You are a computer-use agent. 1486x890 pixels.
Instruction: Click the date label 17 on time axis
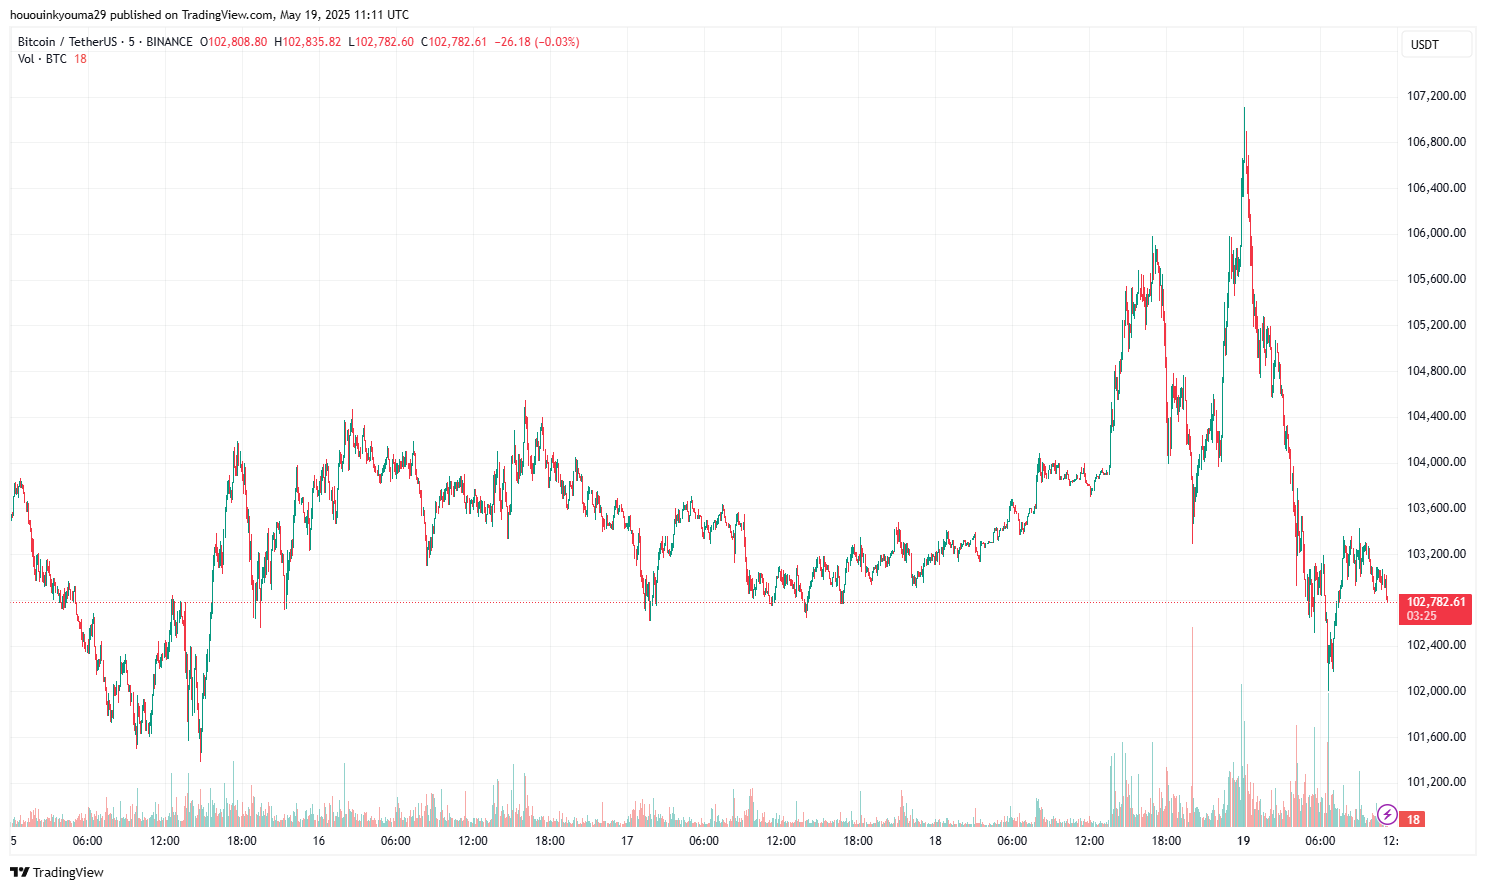[627, 841]
